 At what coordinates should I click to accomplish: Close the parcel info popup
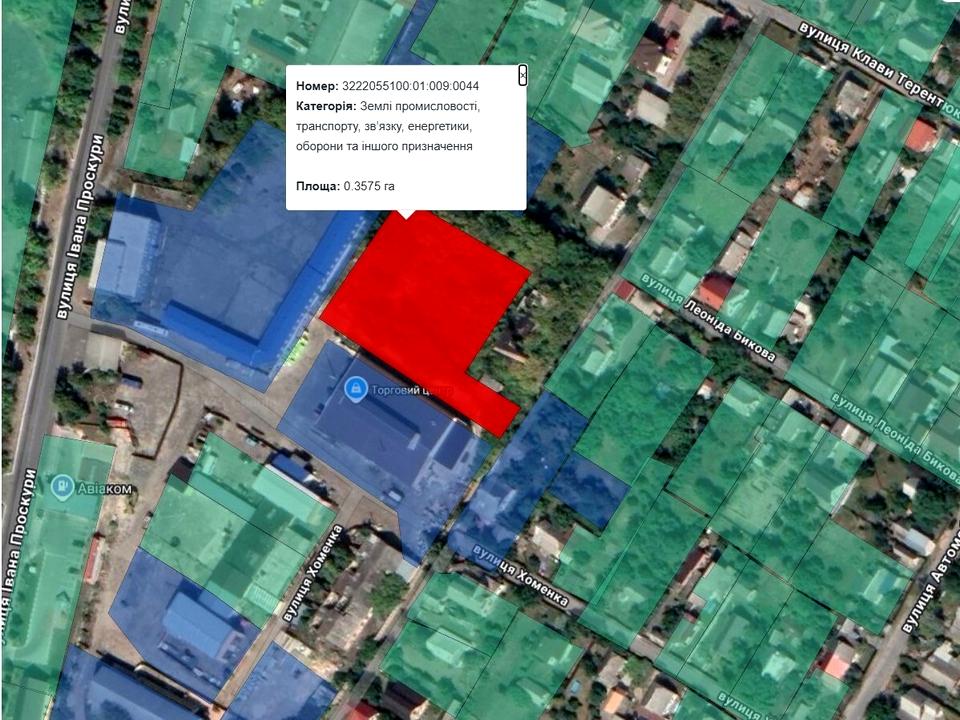[x=522, y=76]
